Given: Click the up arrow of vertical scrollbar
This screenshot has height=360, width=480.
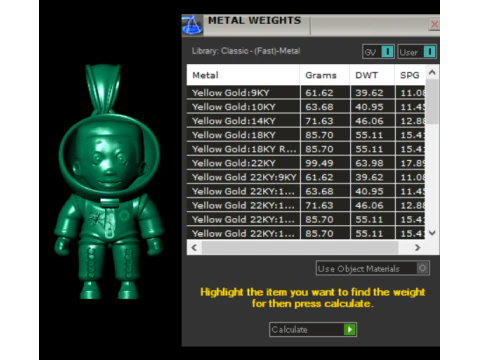Looking at the screenshot, I should click(432, 72).
